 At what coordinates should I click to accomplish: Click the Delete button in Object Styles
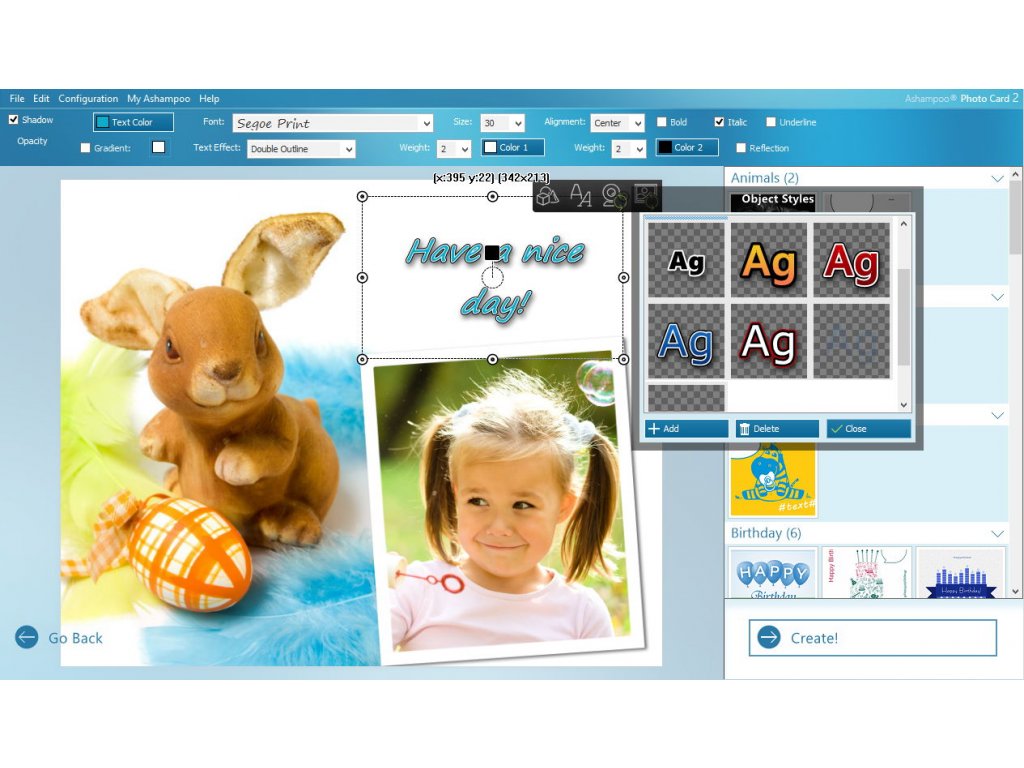777,428
